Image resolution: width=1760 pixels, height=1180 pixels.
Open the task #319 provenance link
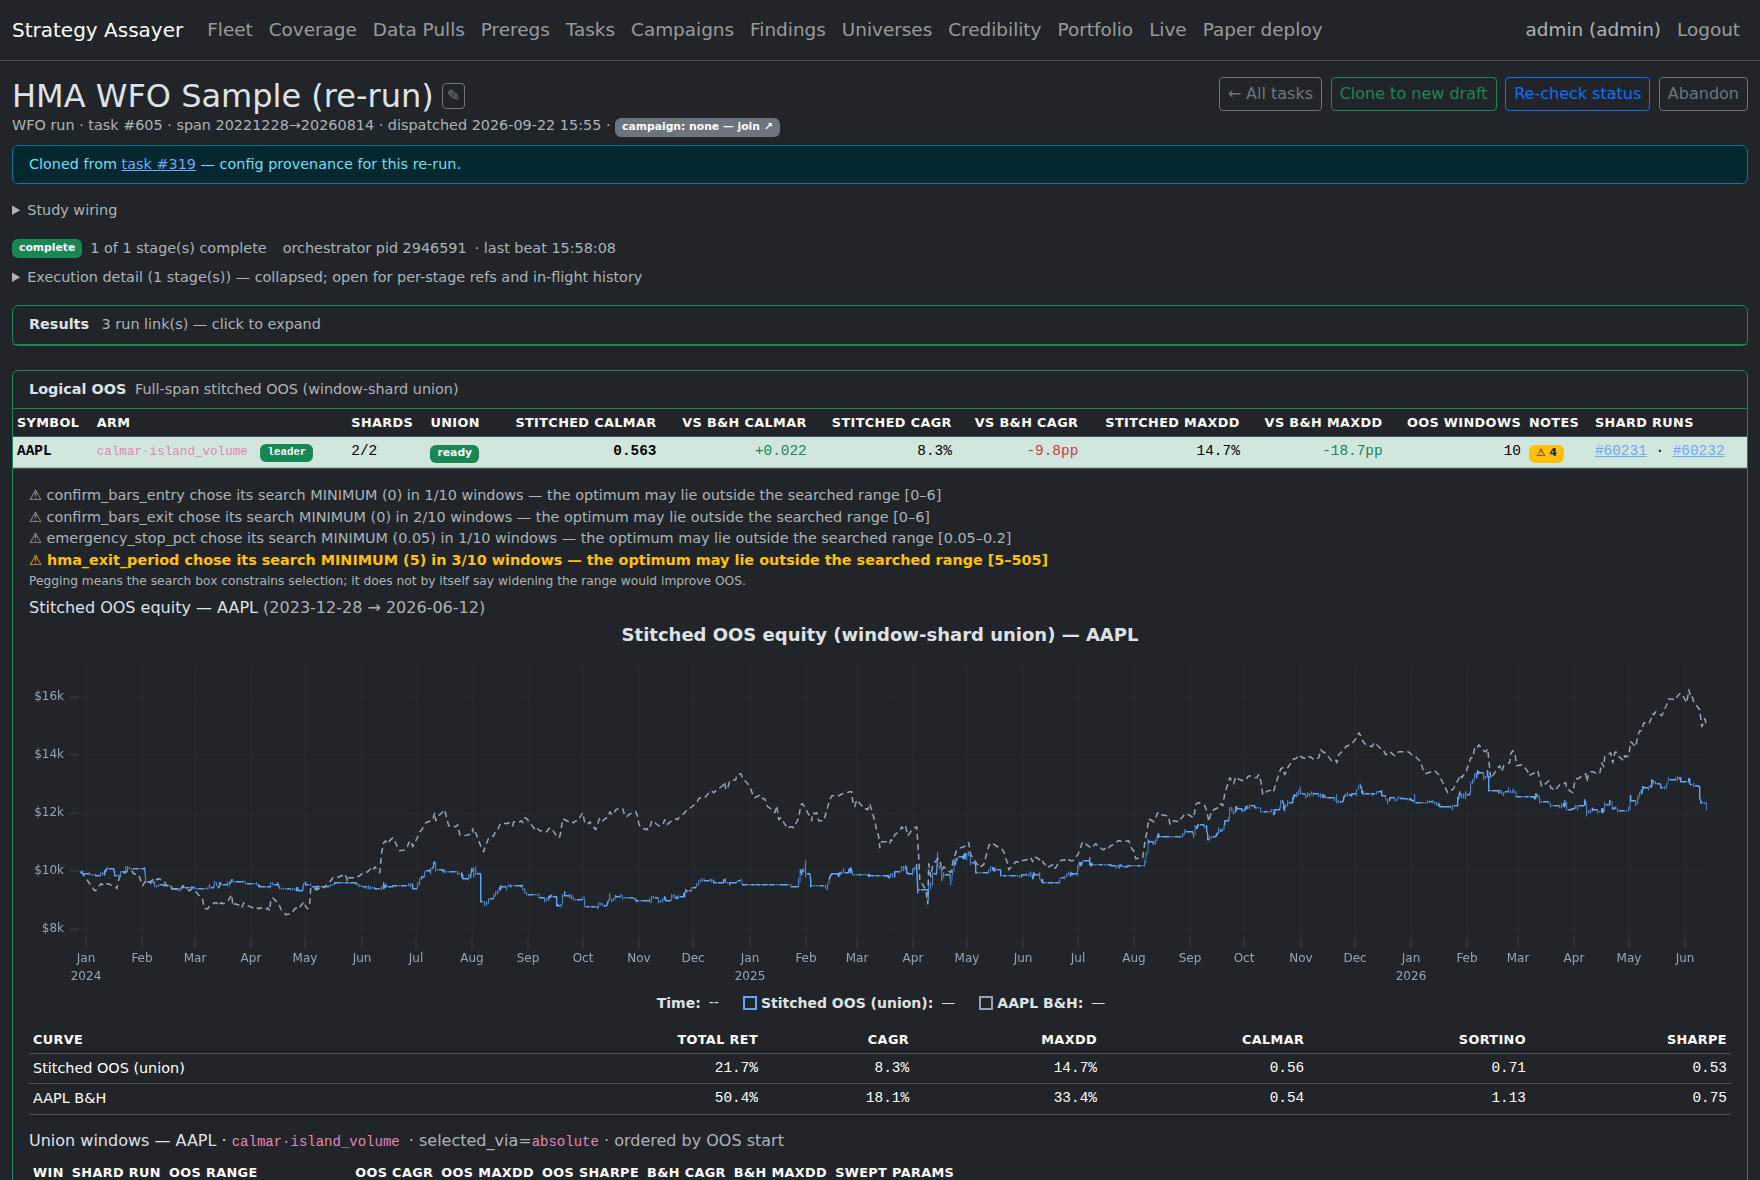click(x=158, y=164)
